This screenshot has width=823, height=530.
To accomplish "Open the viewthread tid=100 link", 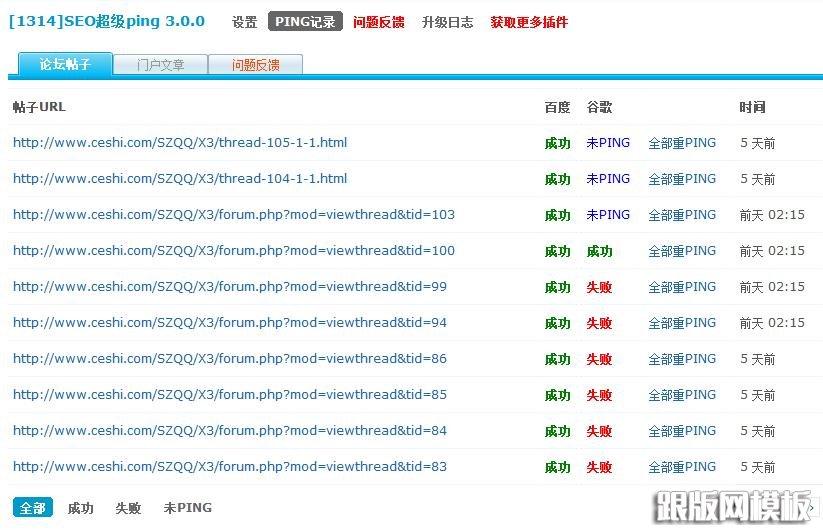I will [233, 251].
